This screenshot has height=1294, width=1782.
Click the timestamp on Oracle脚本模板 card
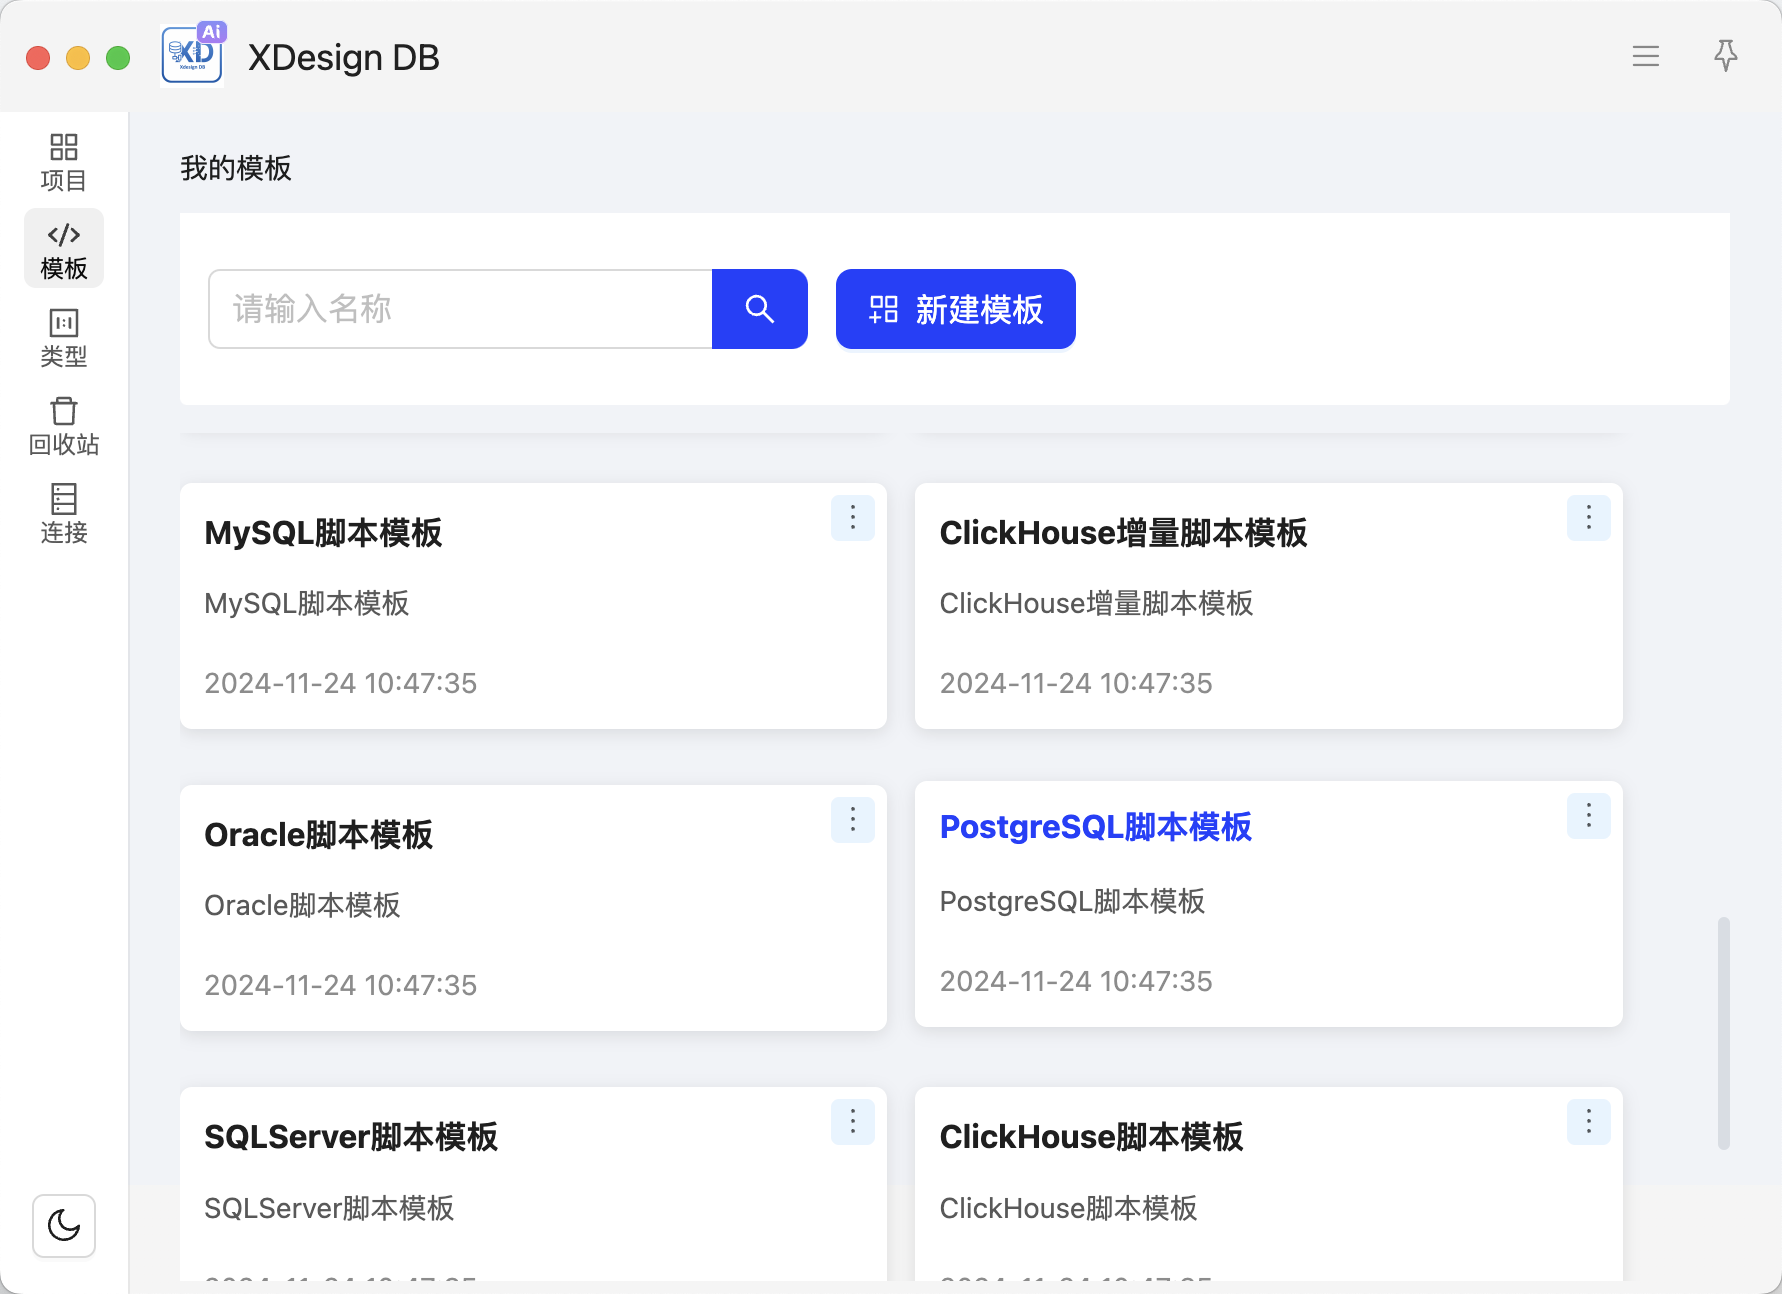tap(340, 985)
